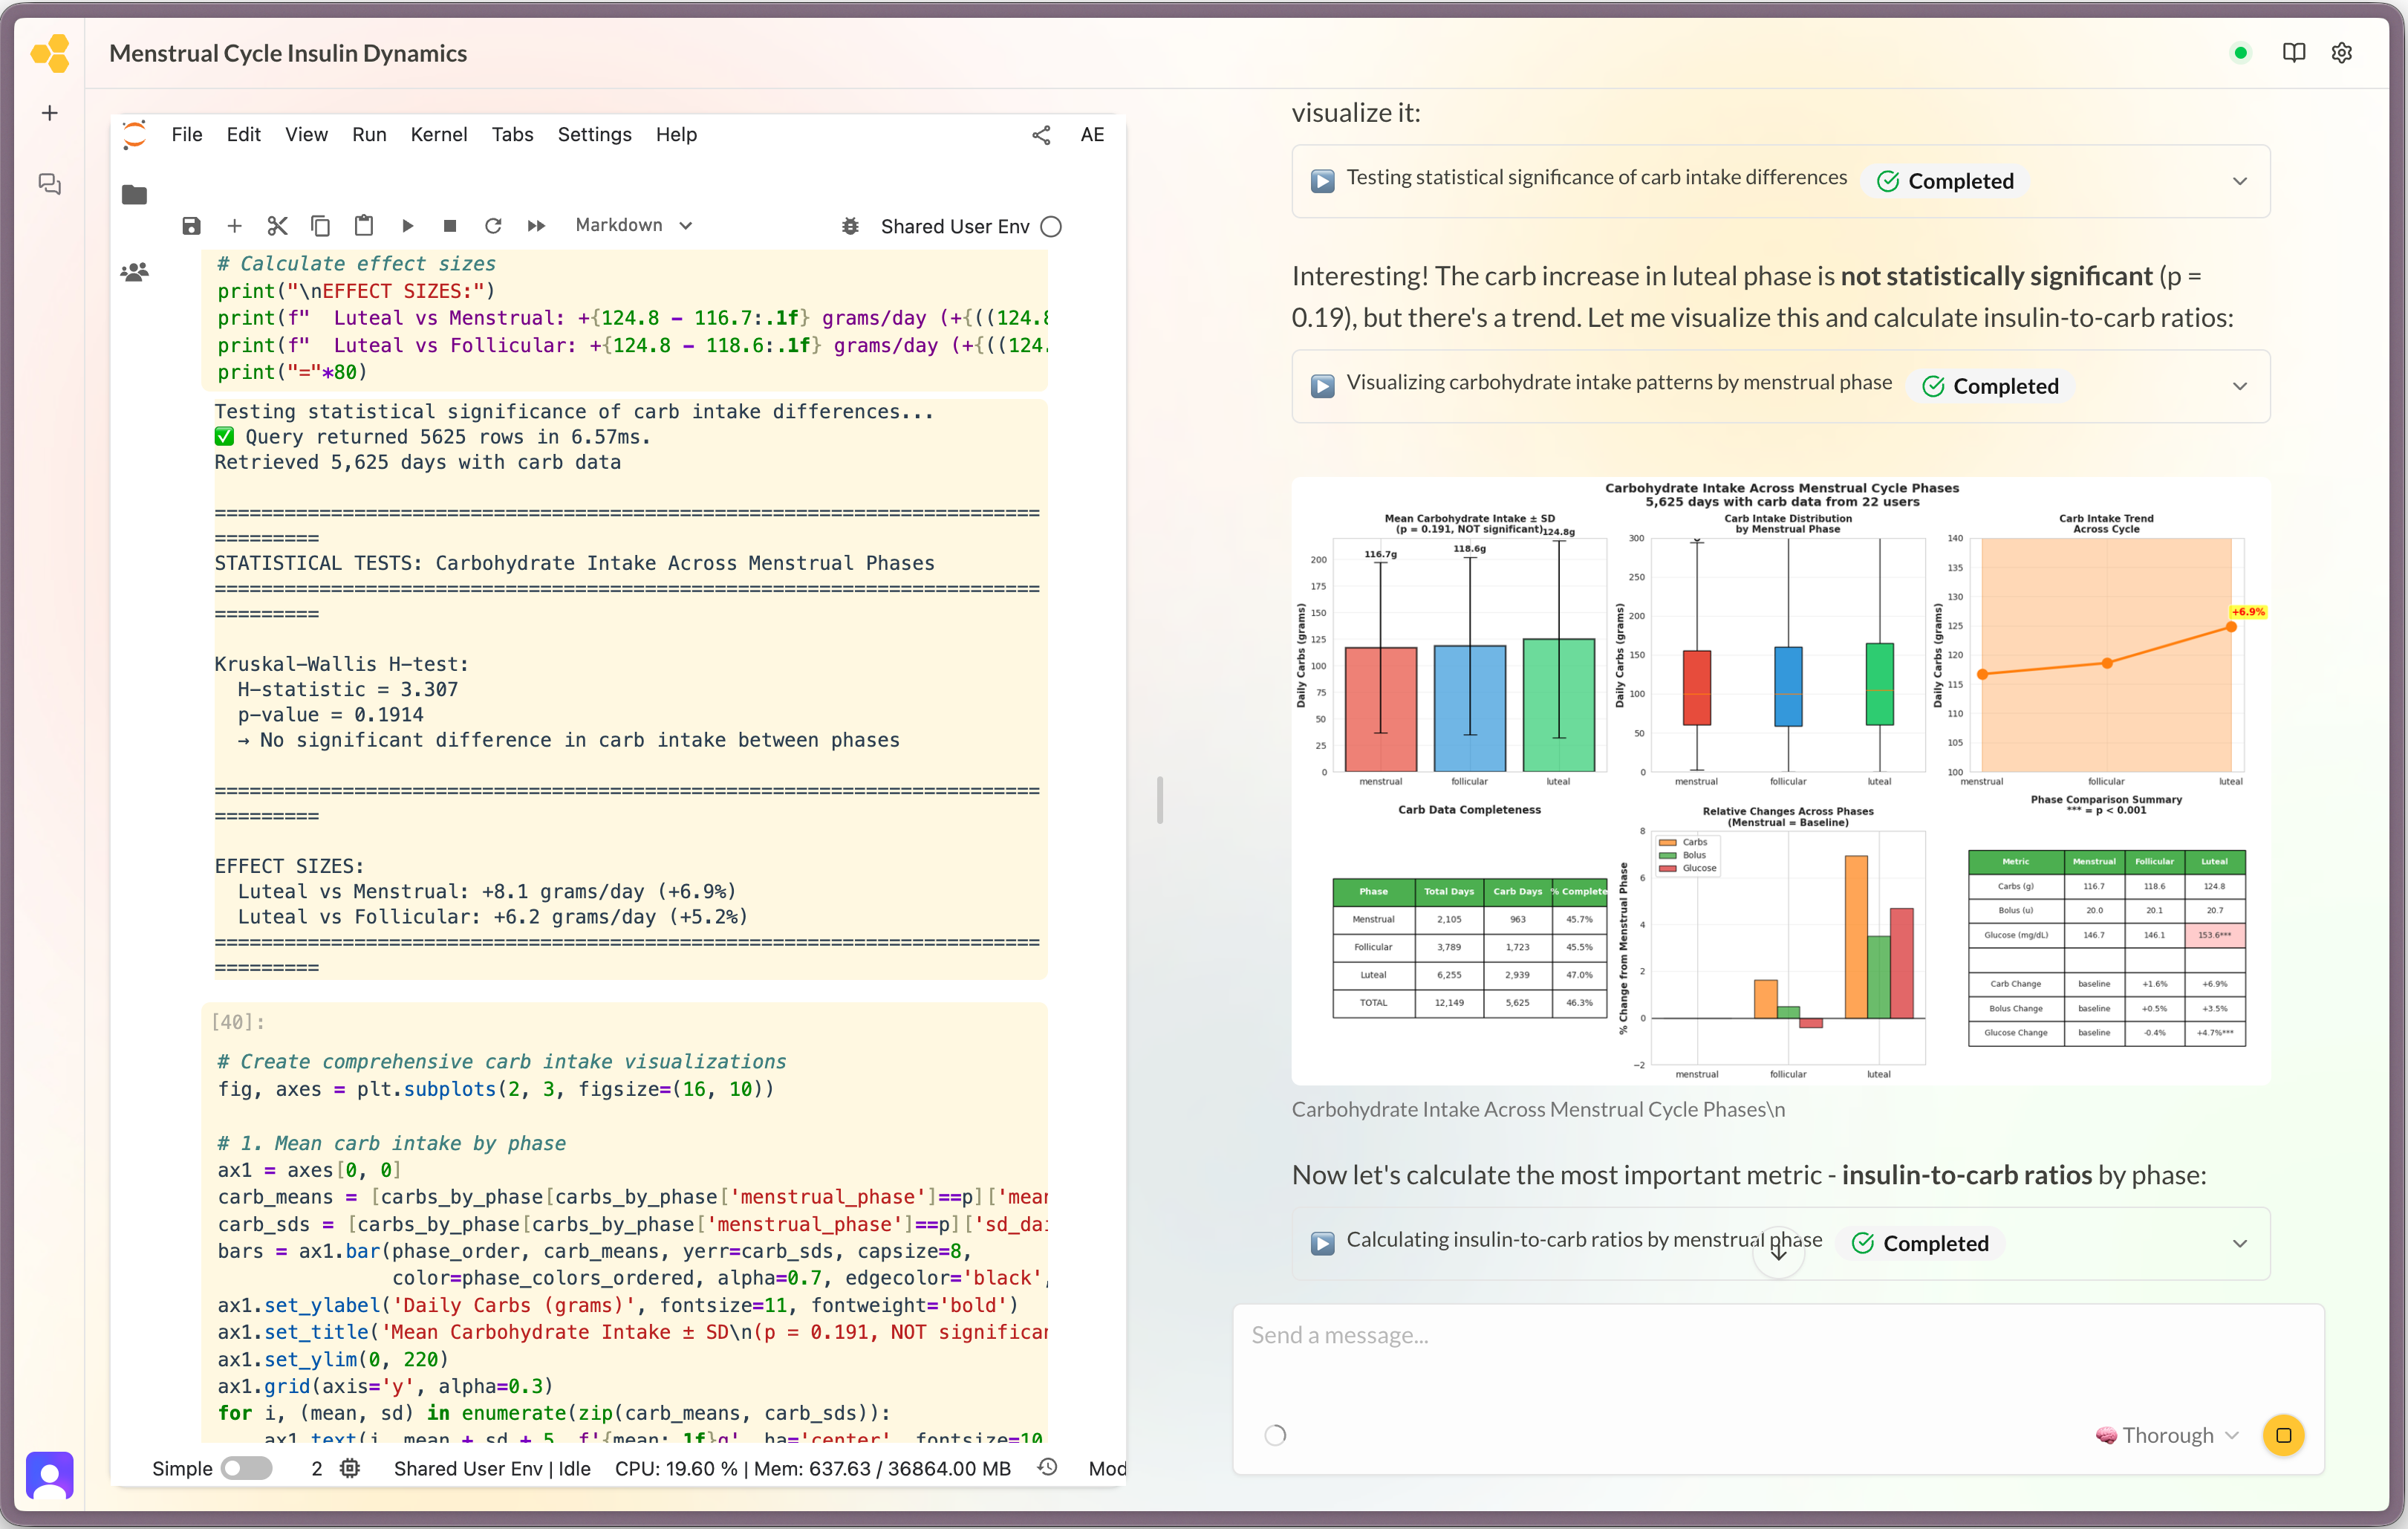Open the Kernel menu
Image resolution: width=2408 pixels, height=1529 pixels.
(438, 134)
